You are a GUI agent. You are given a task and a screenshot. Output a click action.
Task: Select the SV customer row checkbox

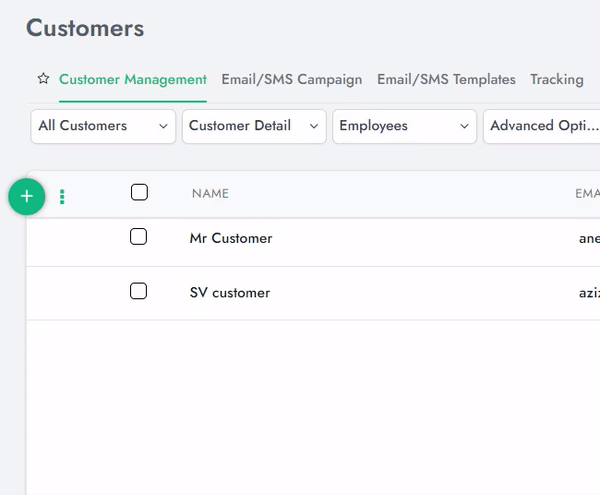139,291
